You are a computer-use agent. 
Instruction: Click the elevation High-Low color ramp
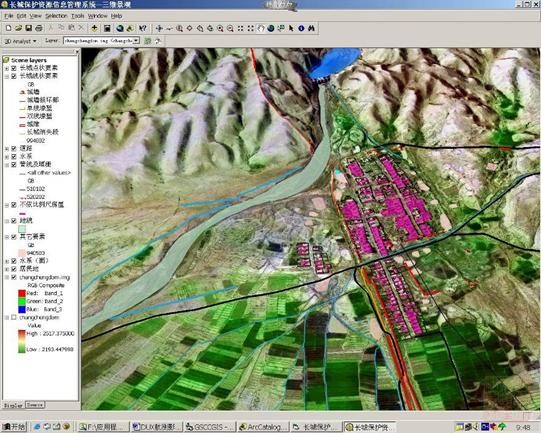(x=22, y=341)
